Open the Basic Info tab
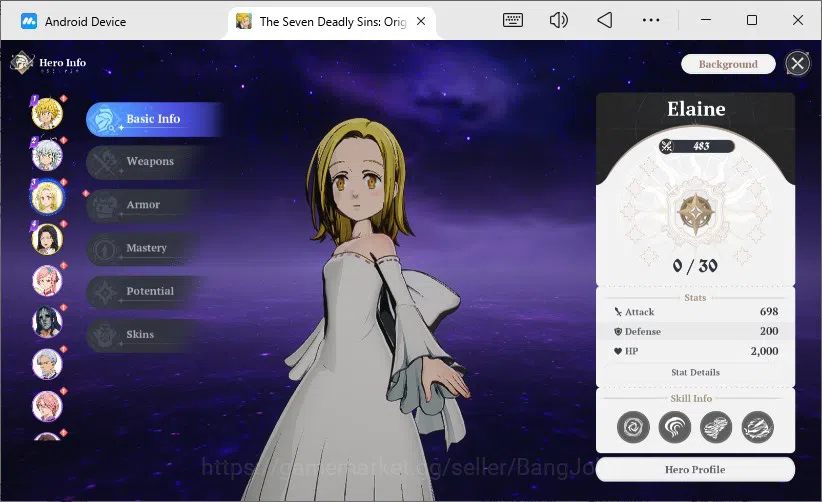The height and width of the screenshot is (502, 822). 154,119
